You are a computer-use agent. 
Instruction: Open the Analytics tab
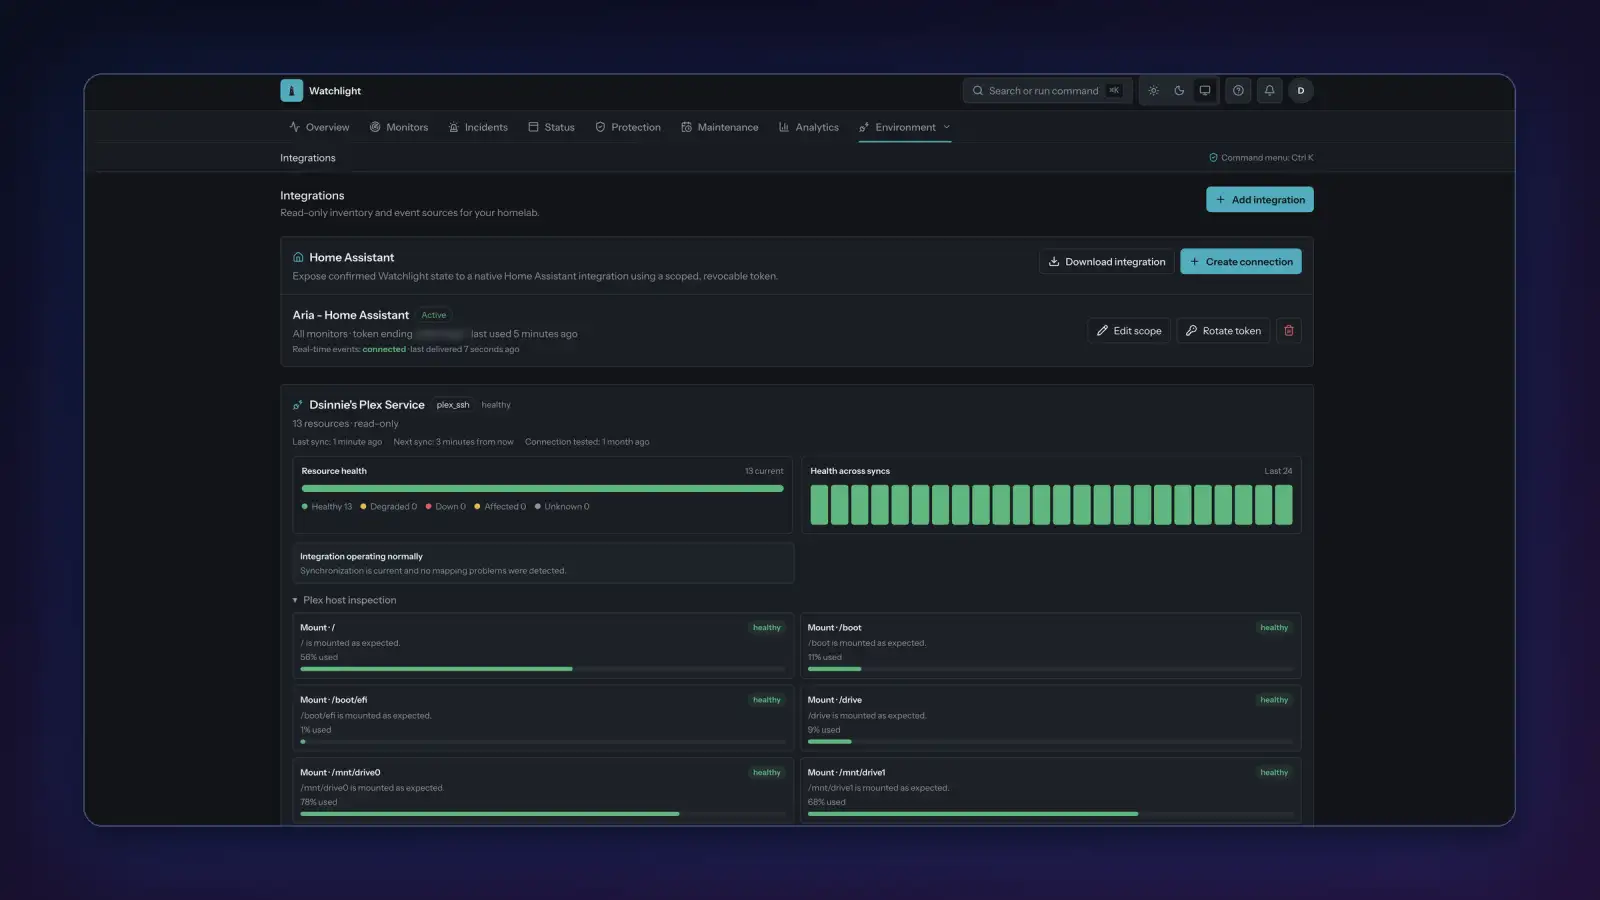809,127
